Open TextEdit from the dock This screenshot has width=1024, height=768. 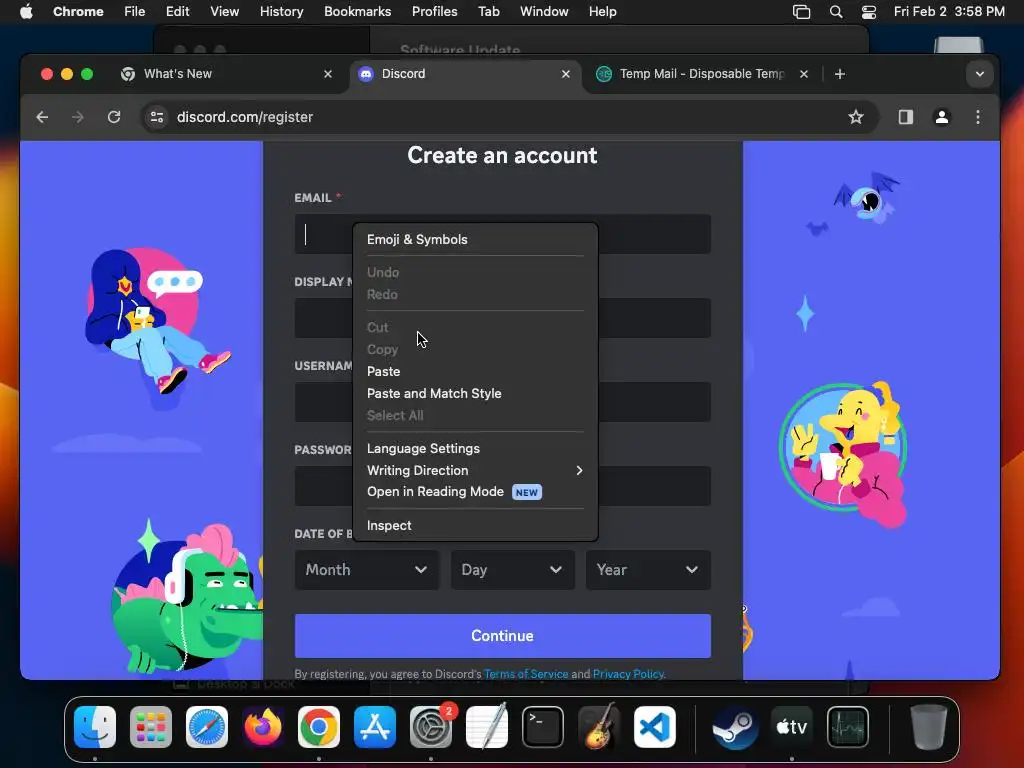tap(487, 727)
